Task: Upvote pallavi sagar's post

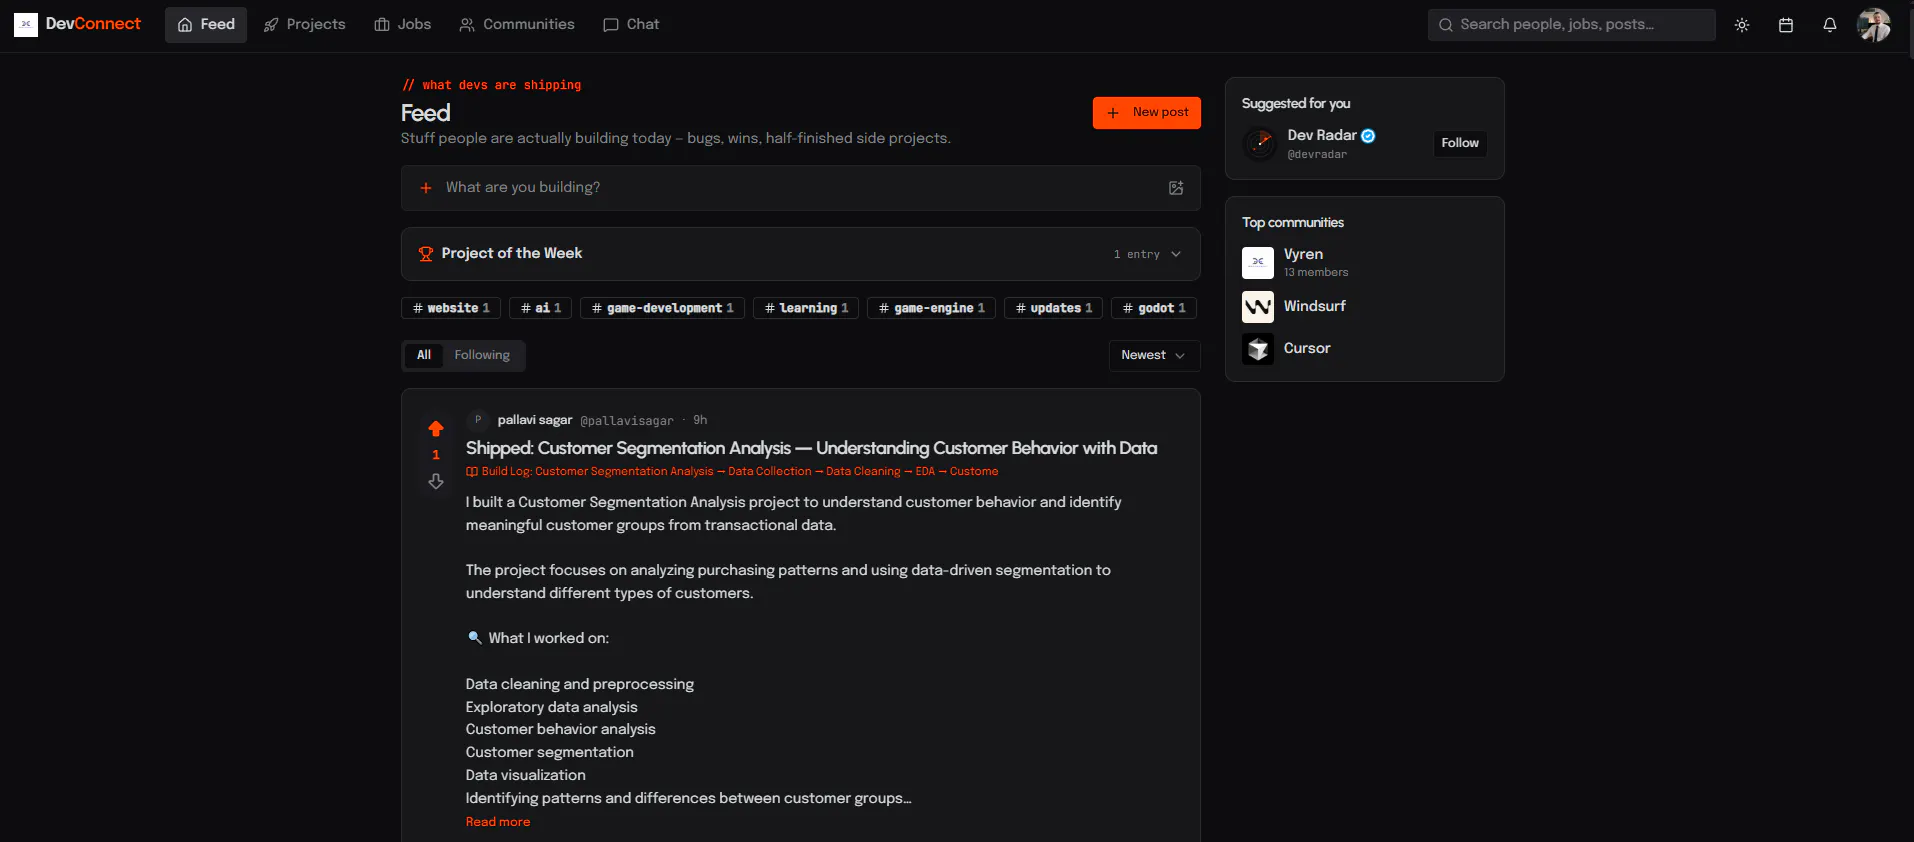Action: point(436,429)
